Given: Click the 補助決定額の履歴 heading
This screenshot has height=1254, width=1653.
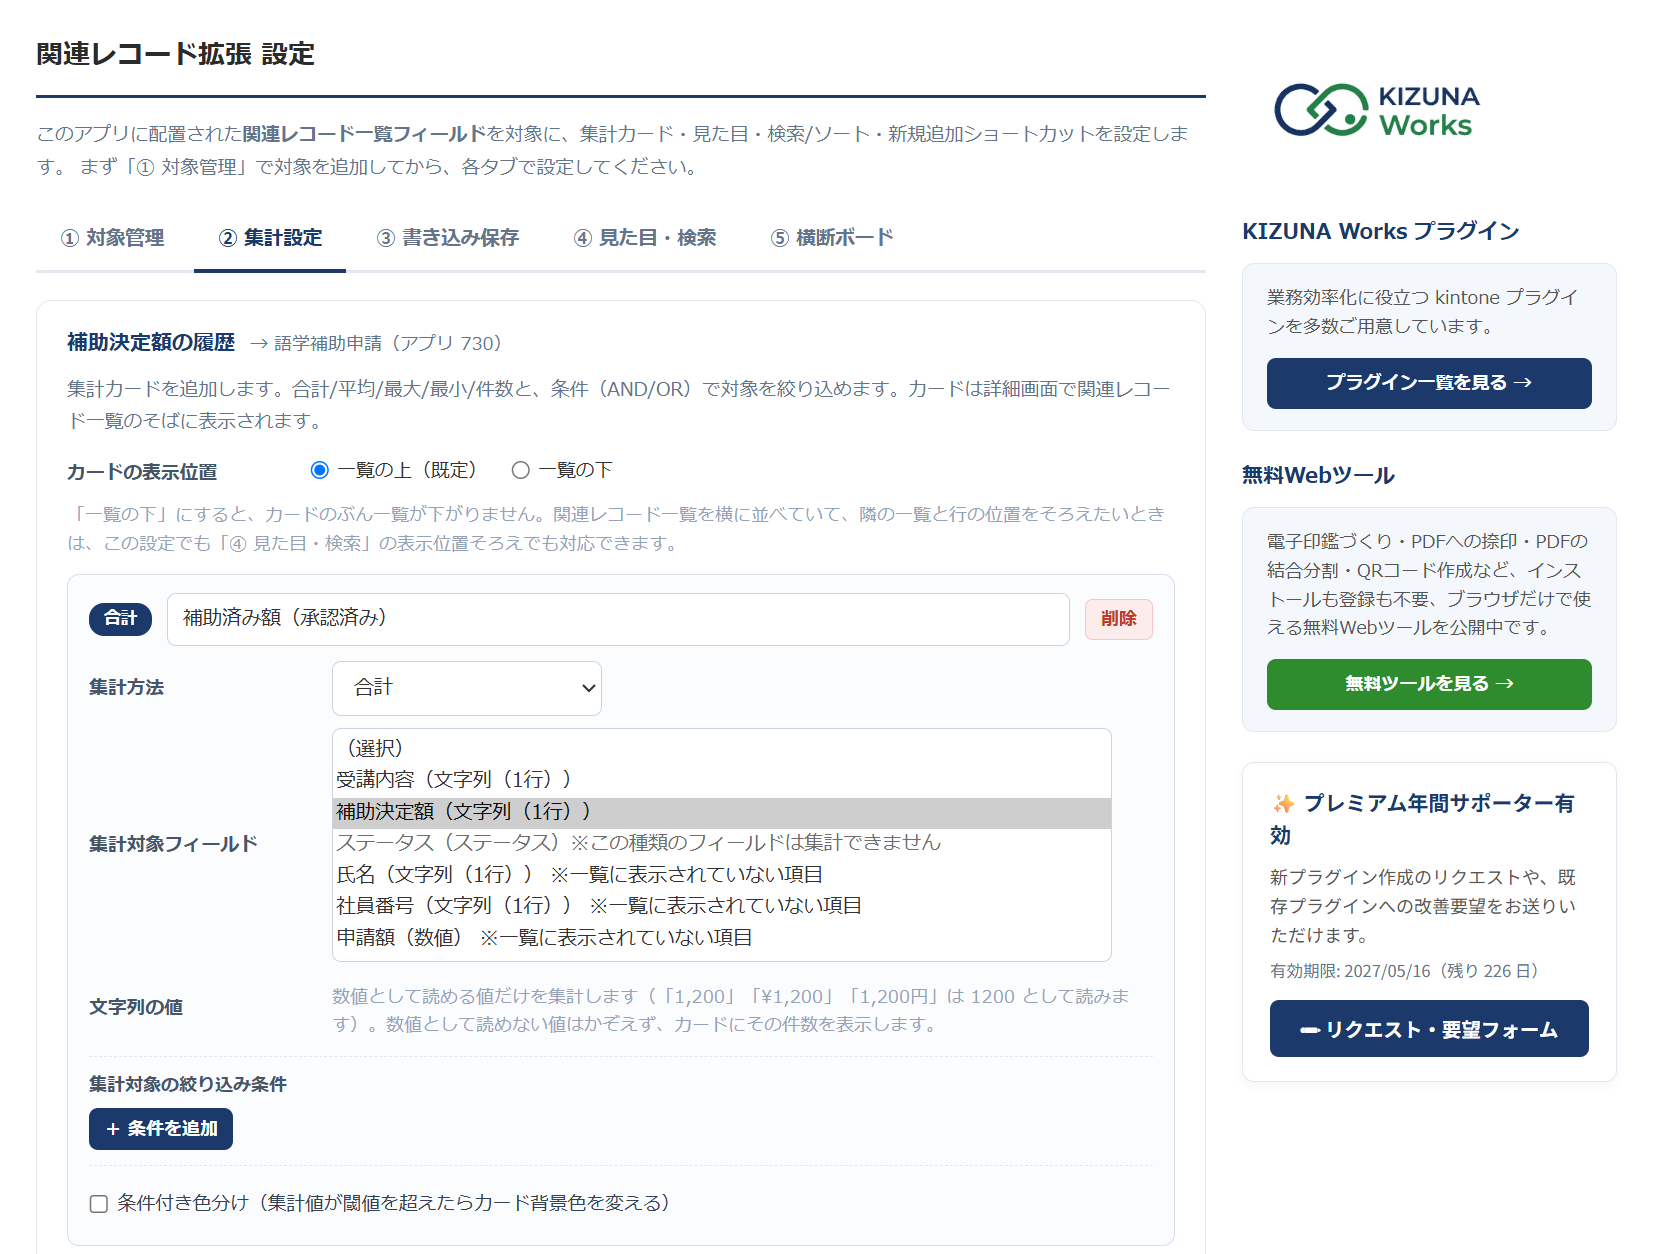Looking at the screenshot, I should (151, 342).
